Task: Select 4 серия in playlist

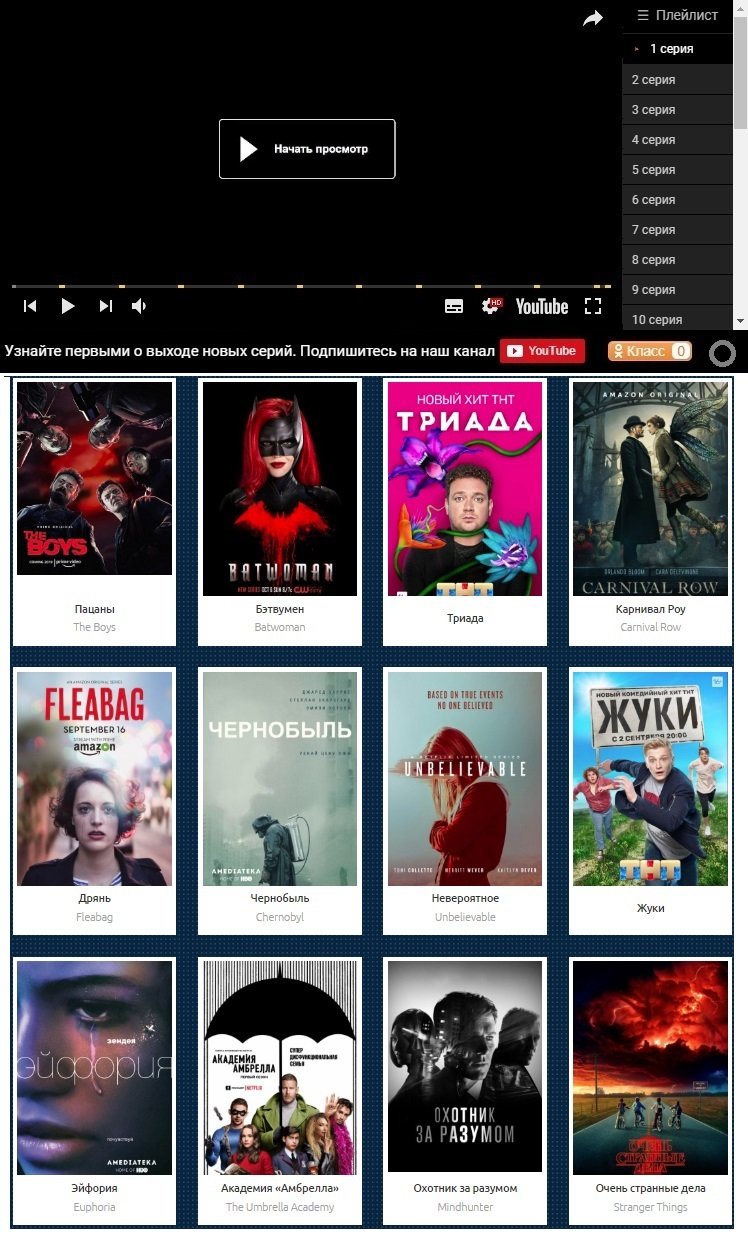Action: [677, 140]
